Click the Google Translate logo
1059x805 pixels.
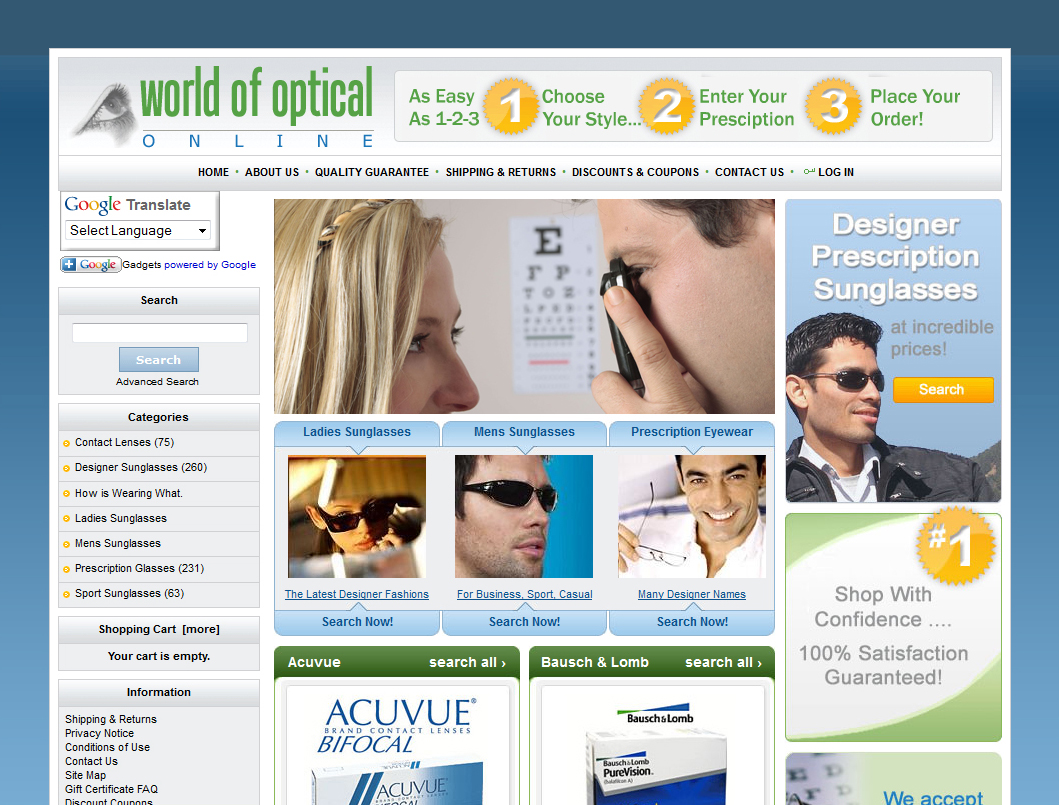[x=128, y=205]
